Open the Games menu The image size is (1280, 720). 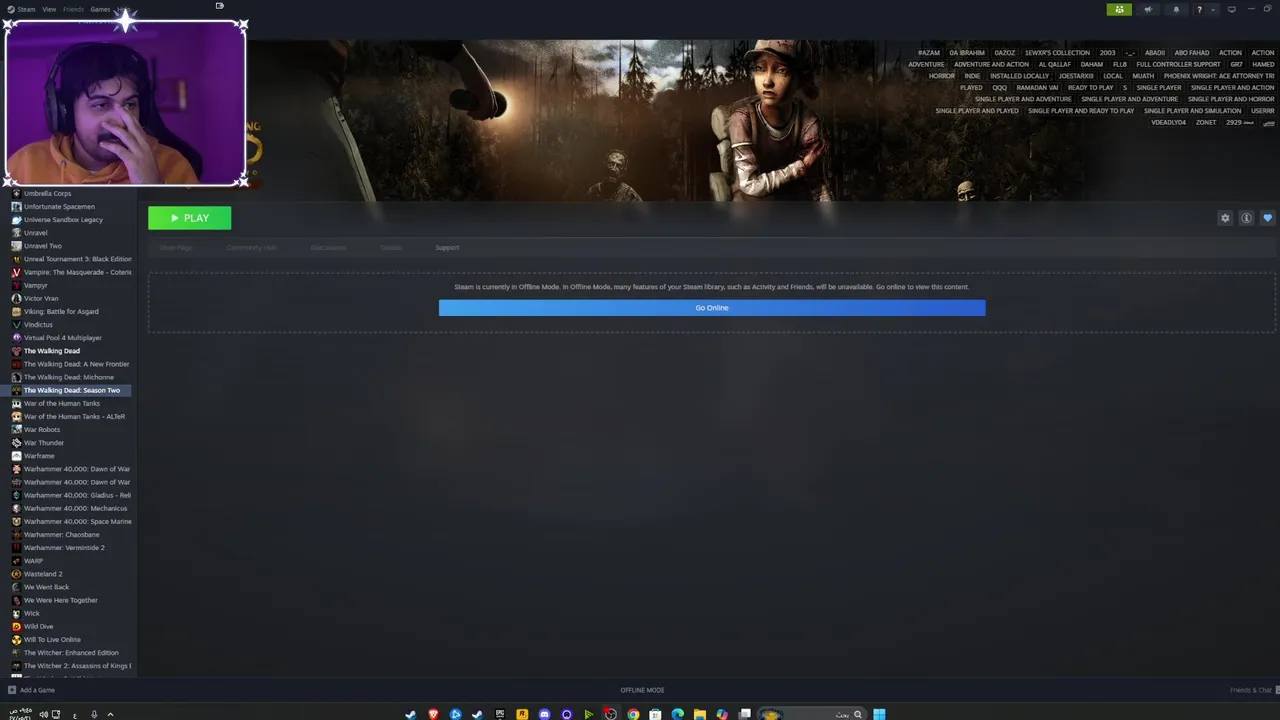[x=101, y=9]
